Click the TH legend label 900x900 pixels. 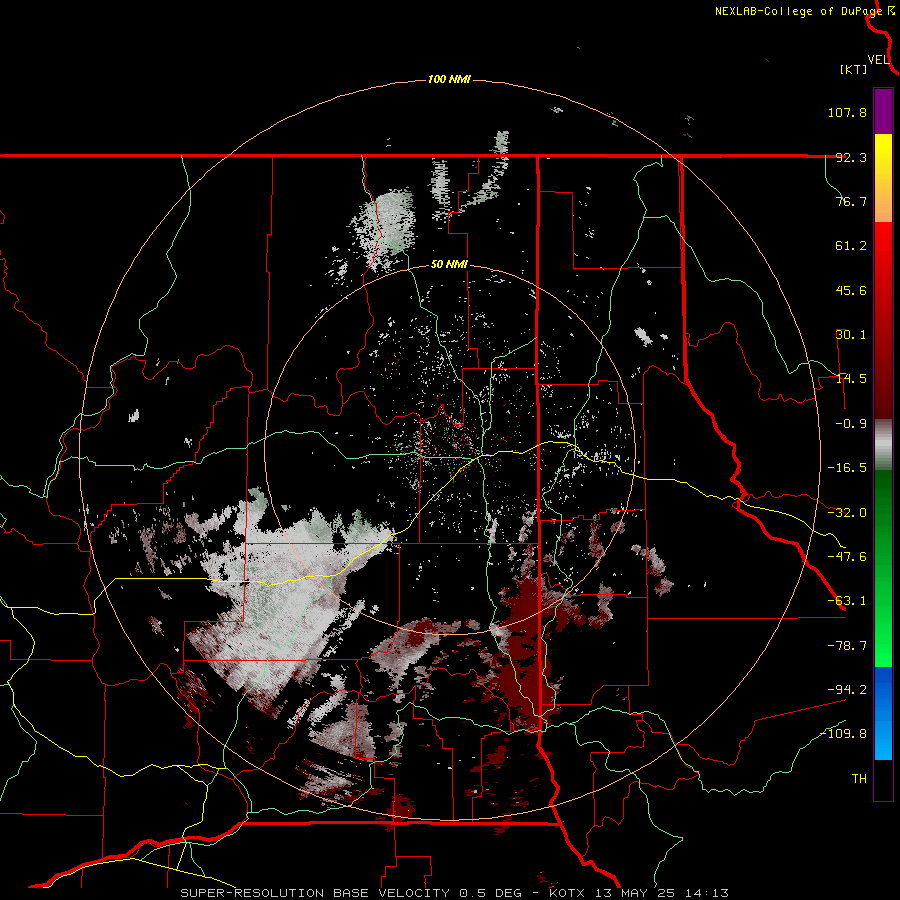pyautogui.click(x=859, y=779)
